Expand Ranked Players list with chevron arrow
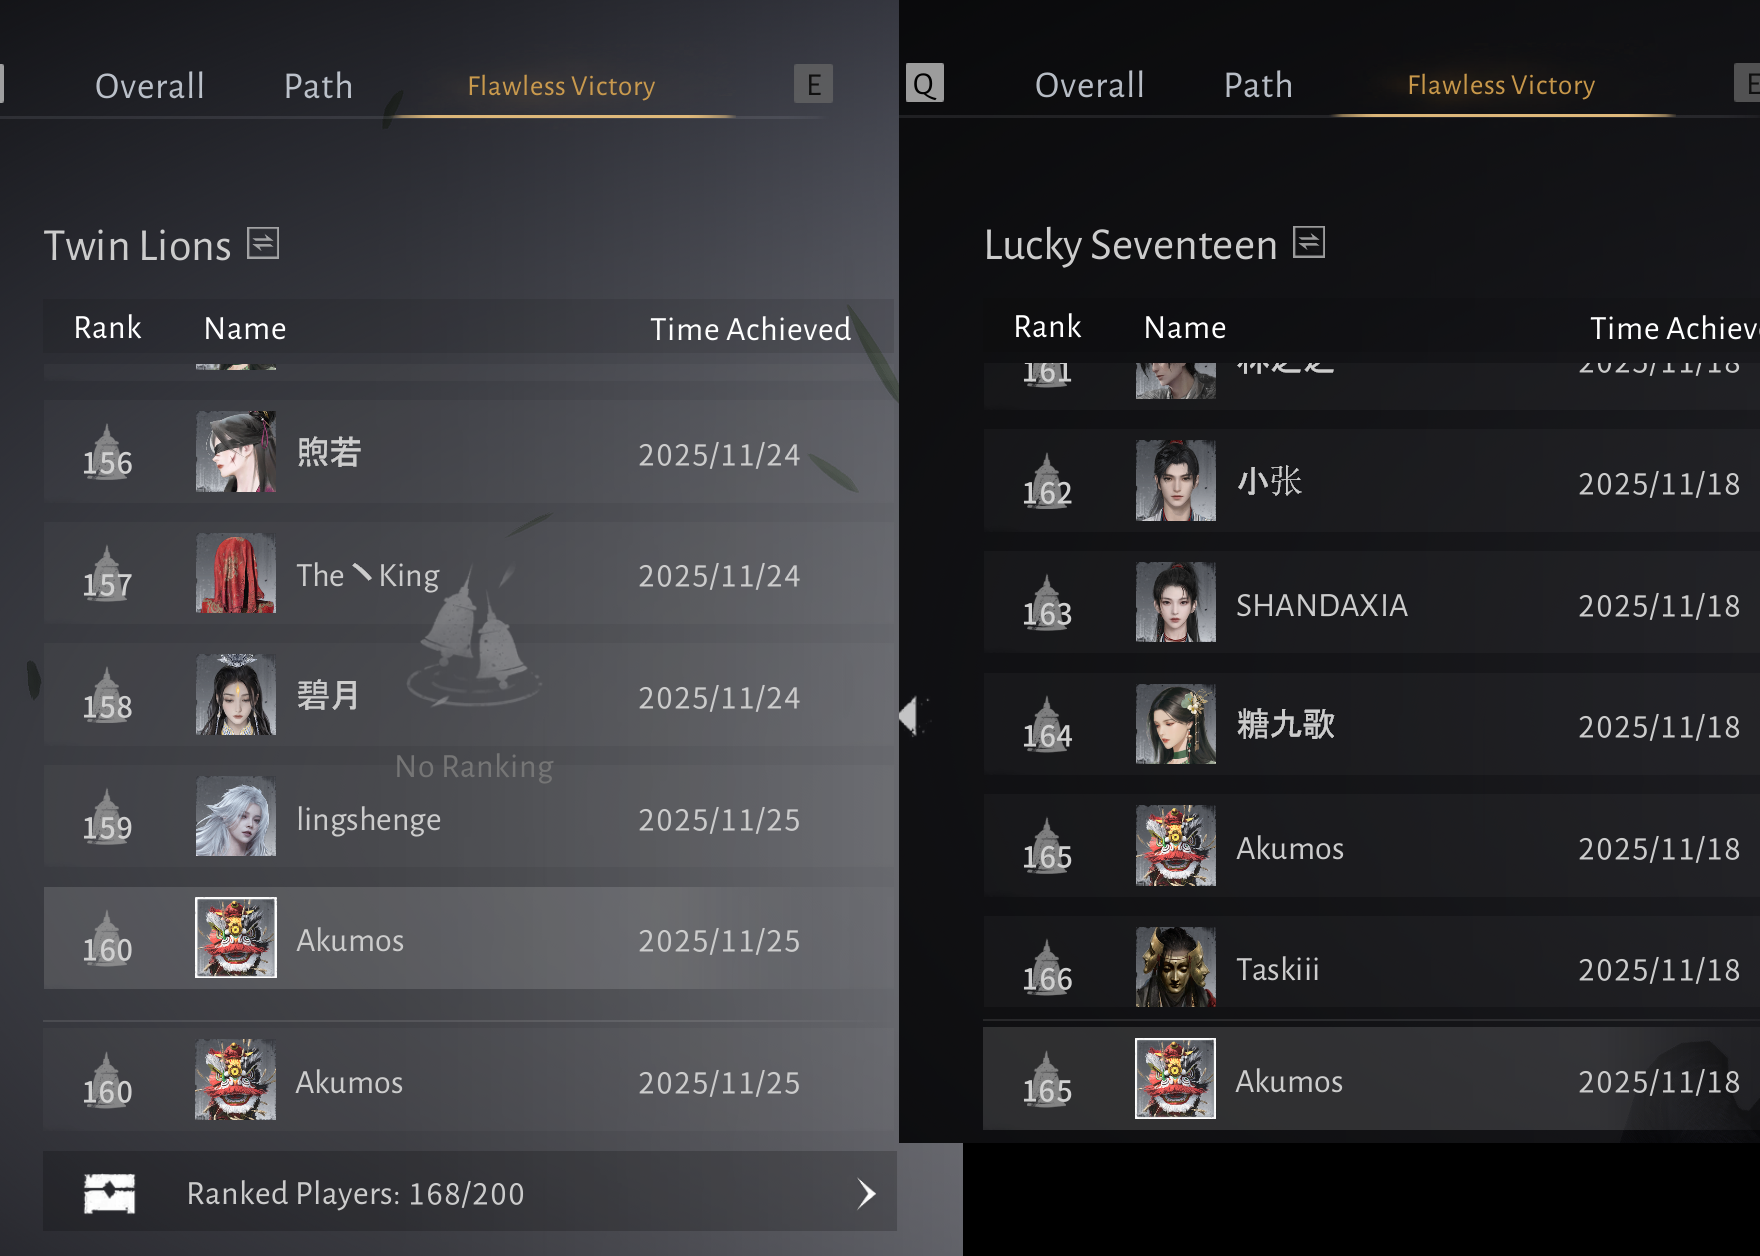The height and width of the screenshot is (1256, 1760). click(x=867, y=1193)
